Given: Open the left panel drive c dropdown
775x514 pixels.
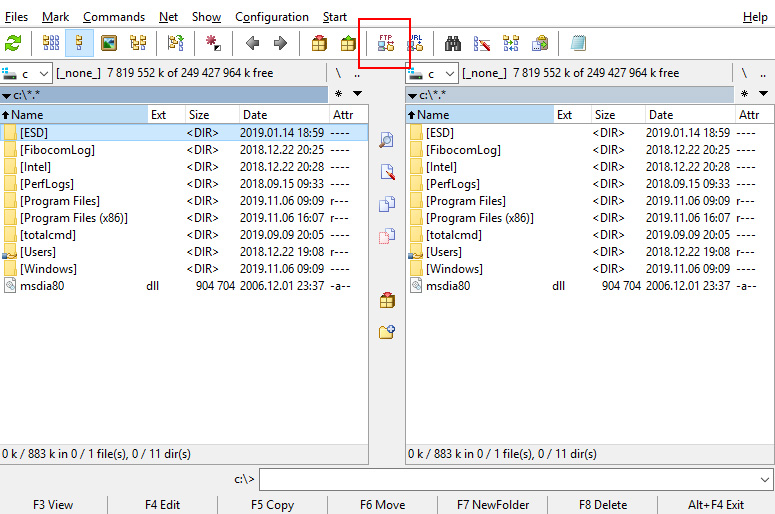Looking at the screenshot, I should (x=26, y=74).
